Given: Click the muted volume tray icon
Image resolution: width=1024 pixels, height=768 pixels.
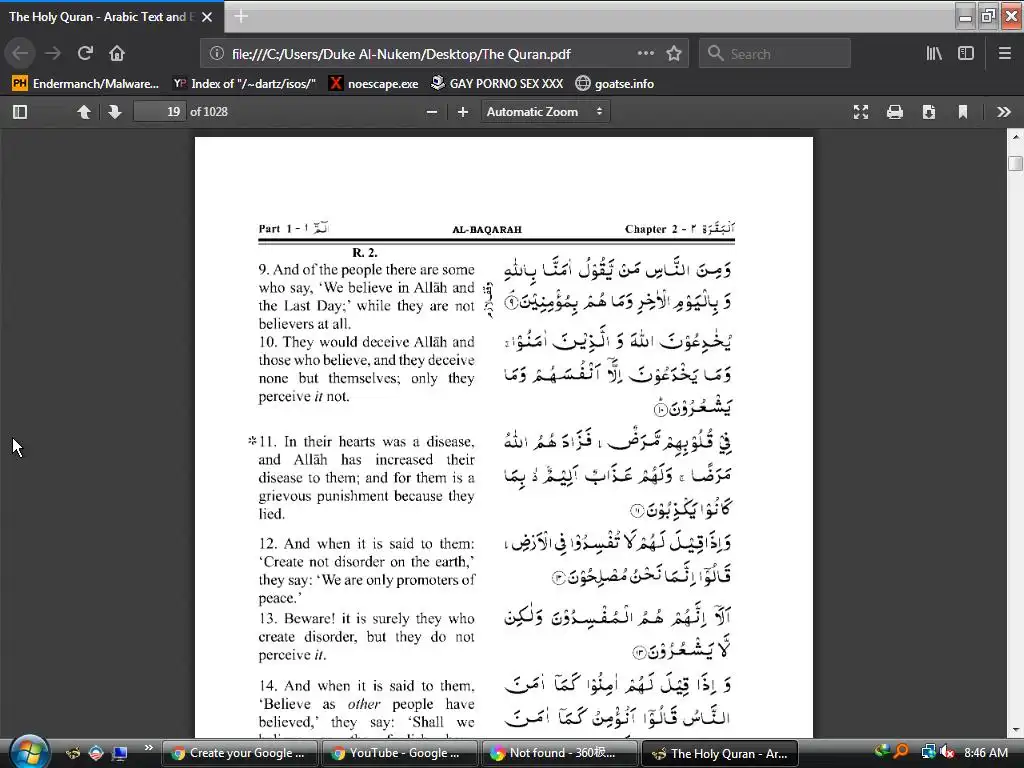Looking at the screenshot, I should coord(947,753).
